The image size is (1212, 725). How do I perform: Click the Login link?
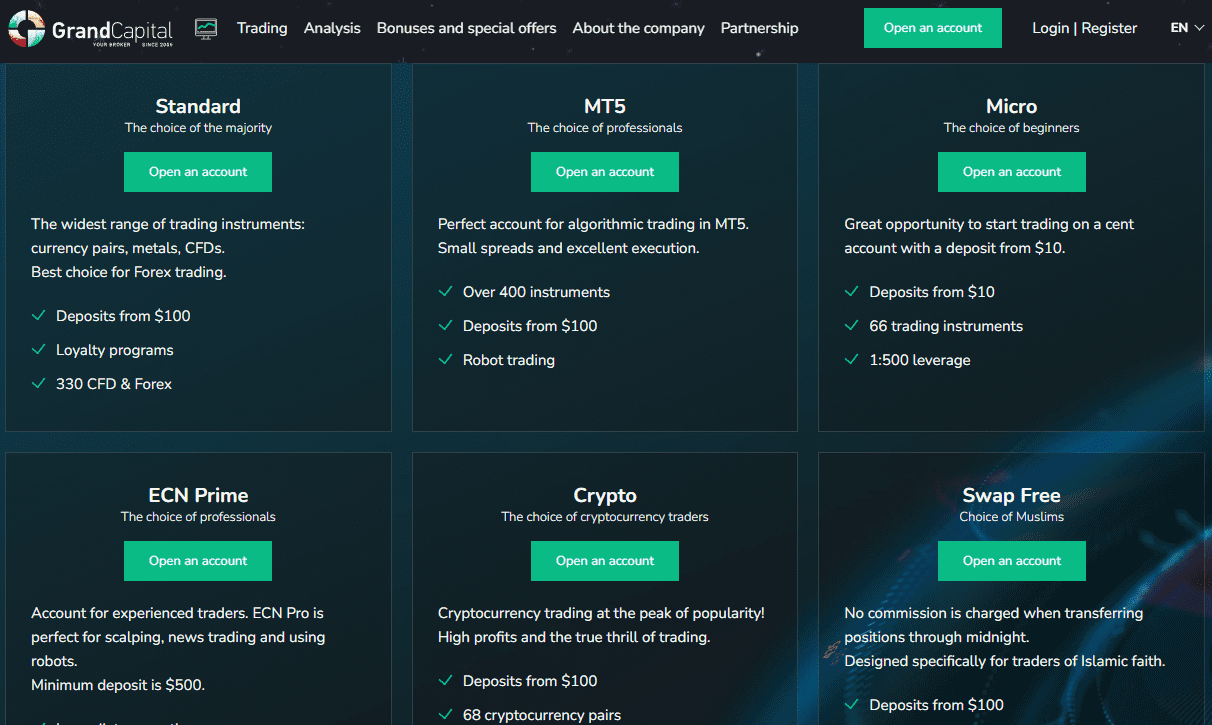click(x=1051, y=28)
